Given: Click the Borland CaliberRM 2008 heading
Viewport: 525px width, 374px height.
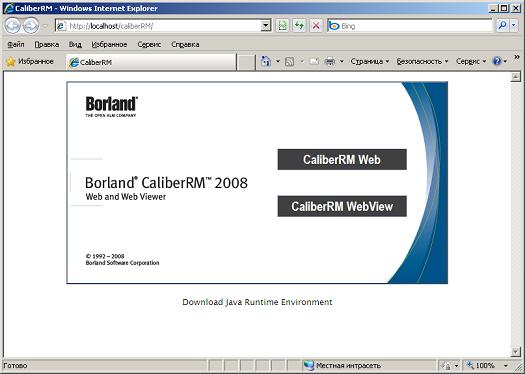Looking at the screenshot, I should tap(166, 183).
